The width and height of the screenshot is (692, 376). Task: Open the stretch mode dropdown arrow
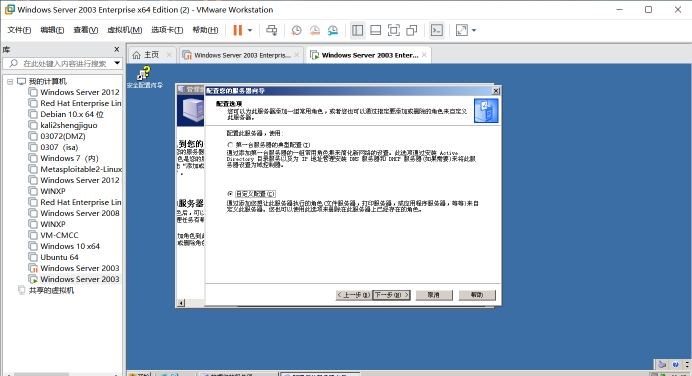tap(474, 30)
